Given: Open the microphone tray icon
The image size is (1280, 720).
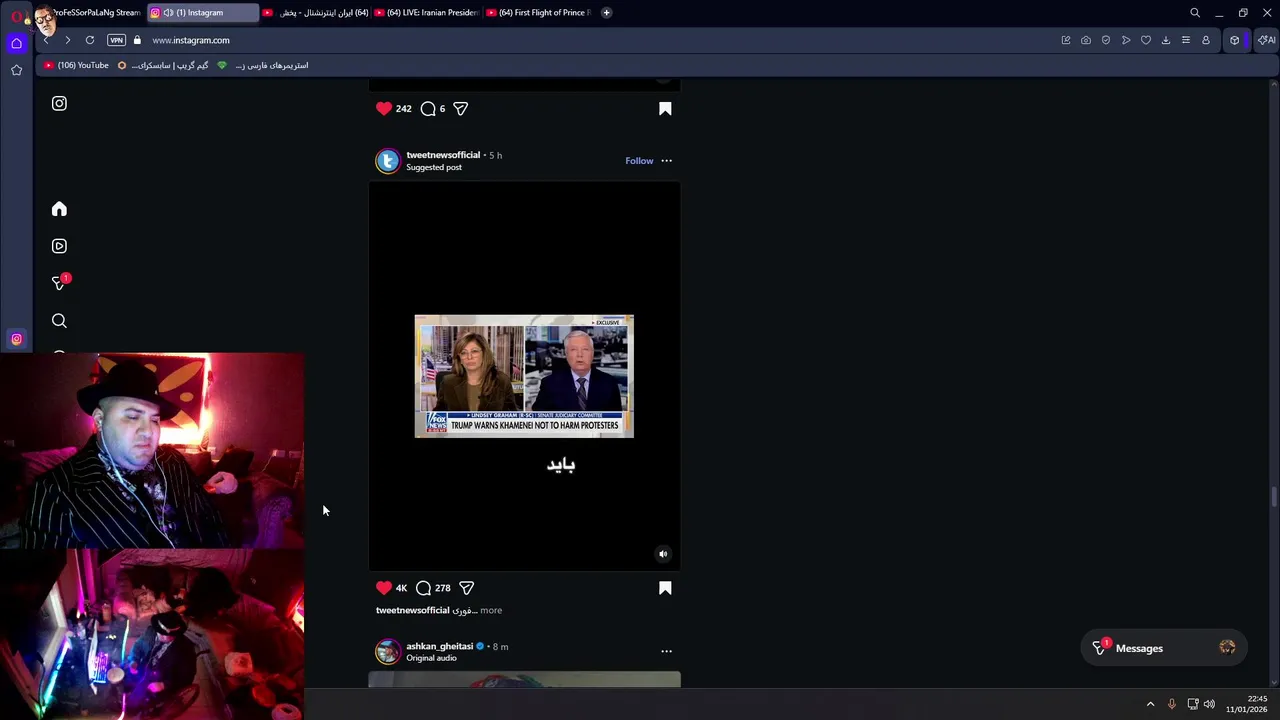Looking at the screenshot, I should pyautogui.click(x=1171, y=704).
